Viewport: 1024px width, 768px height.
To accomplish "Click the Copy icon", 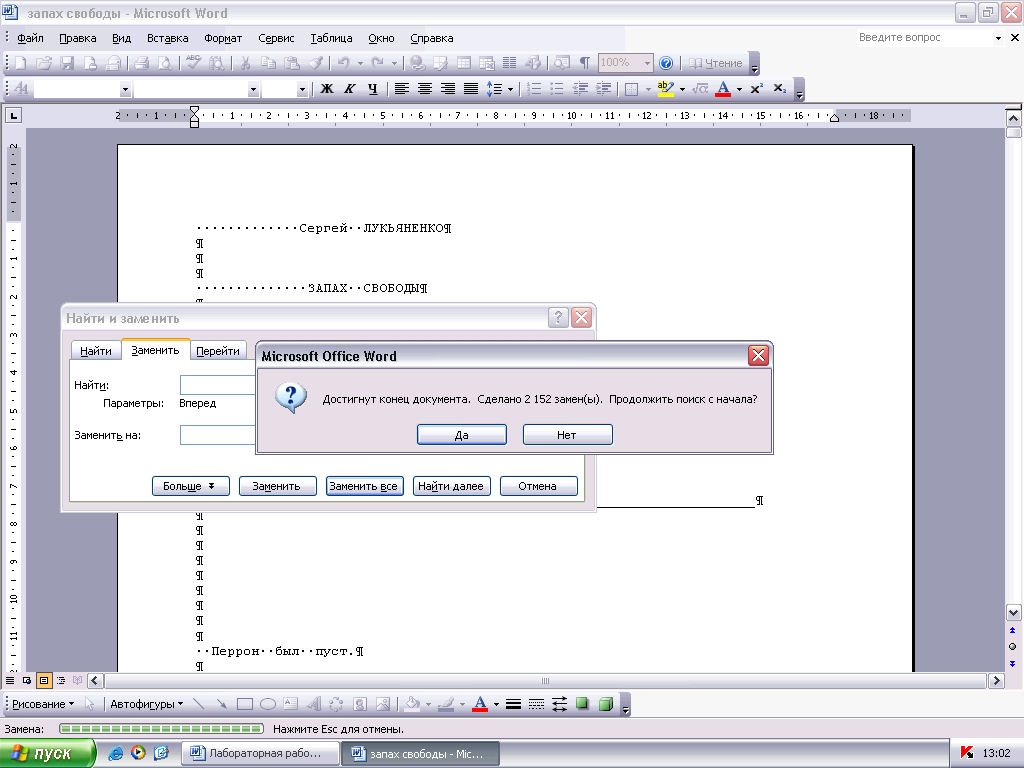I will pyautogui.click(x=268, y=63).
